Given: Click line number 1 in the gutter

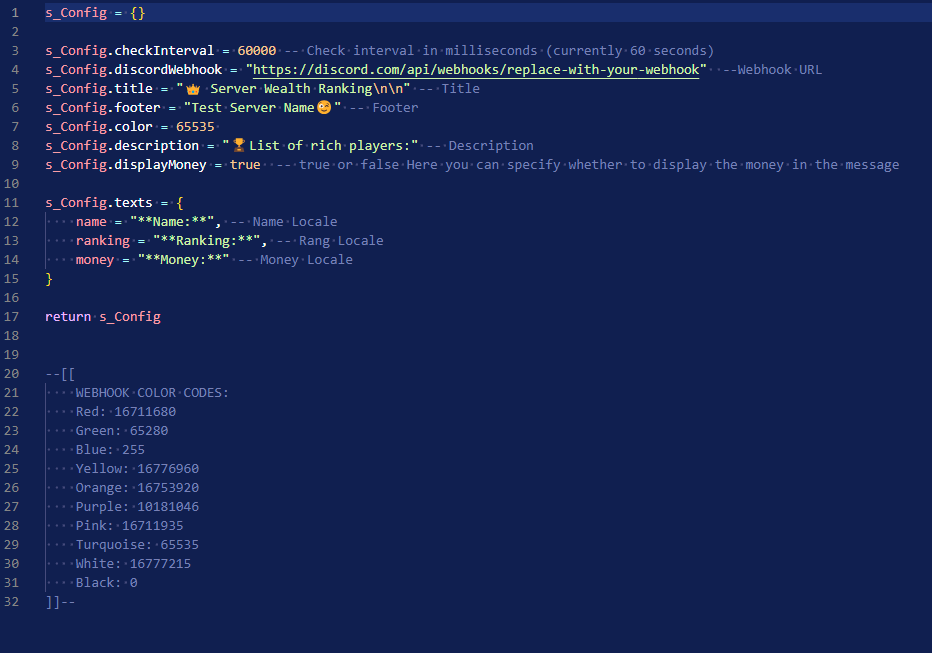Looking at the screenshot, I should click(14, 13).
